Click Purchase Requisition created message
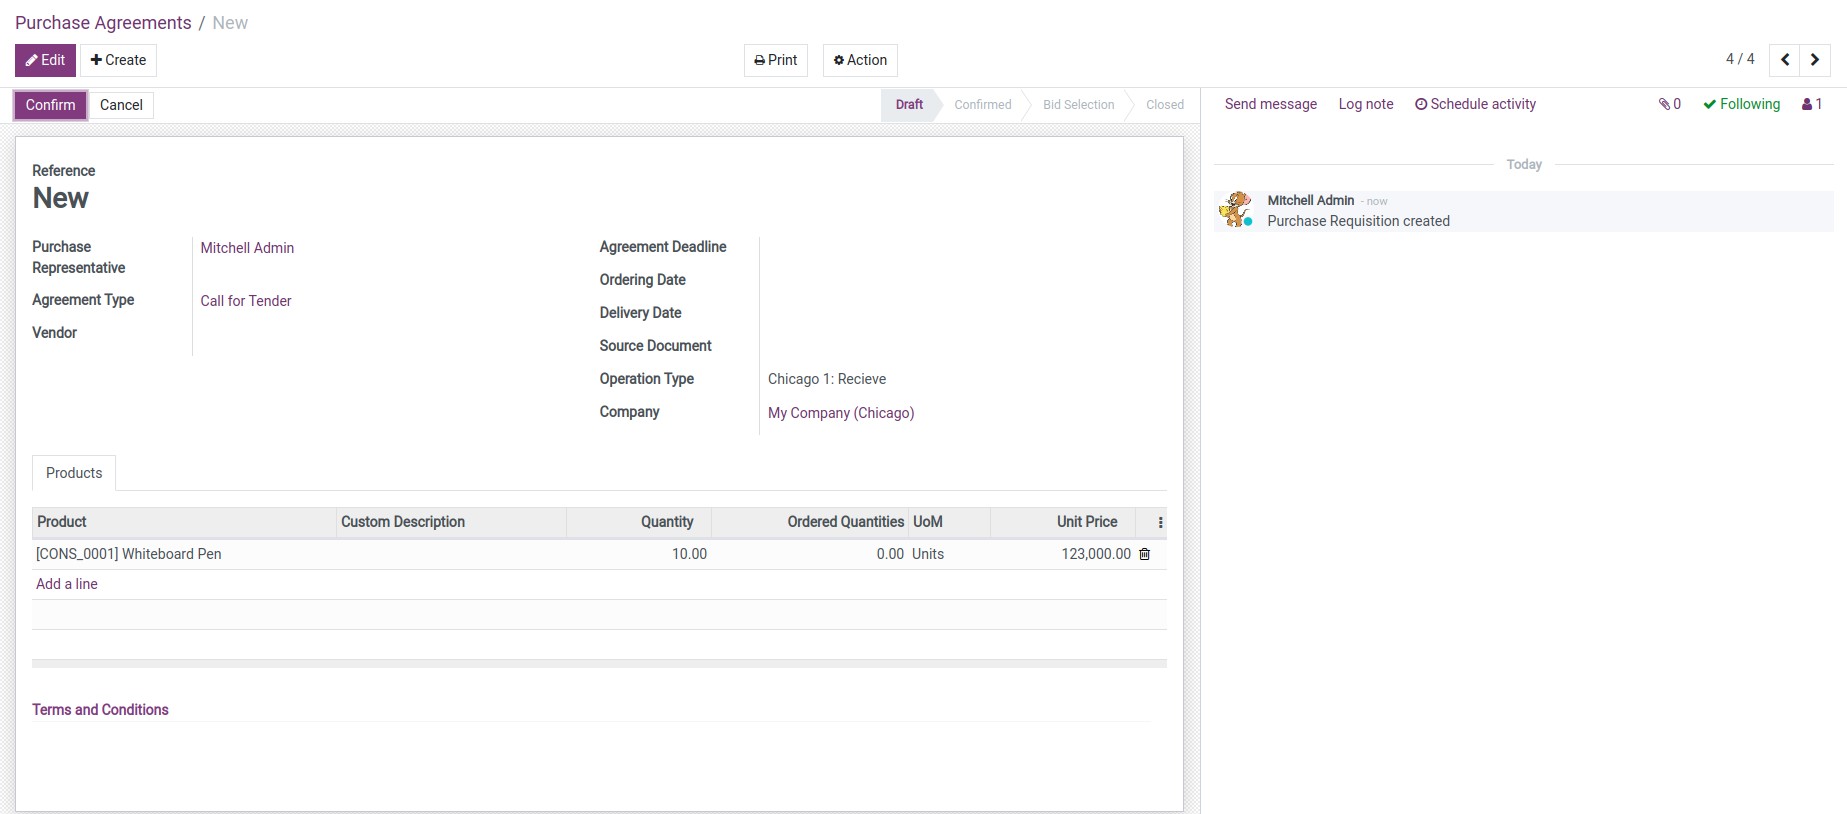The image size is (1847, 814). click(x=1358, y=221)
